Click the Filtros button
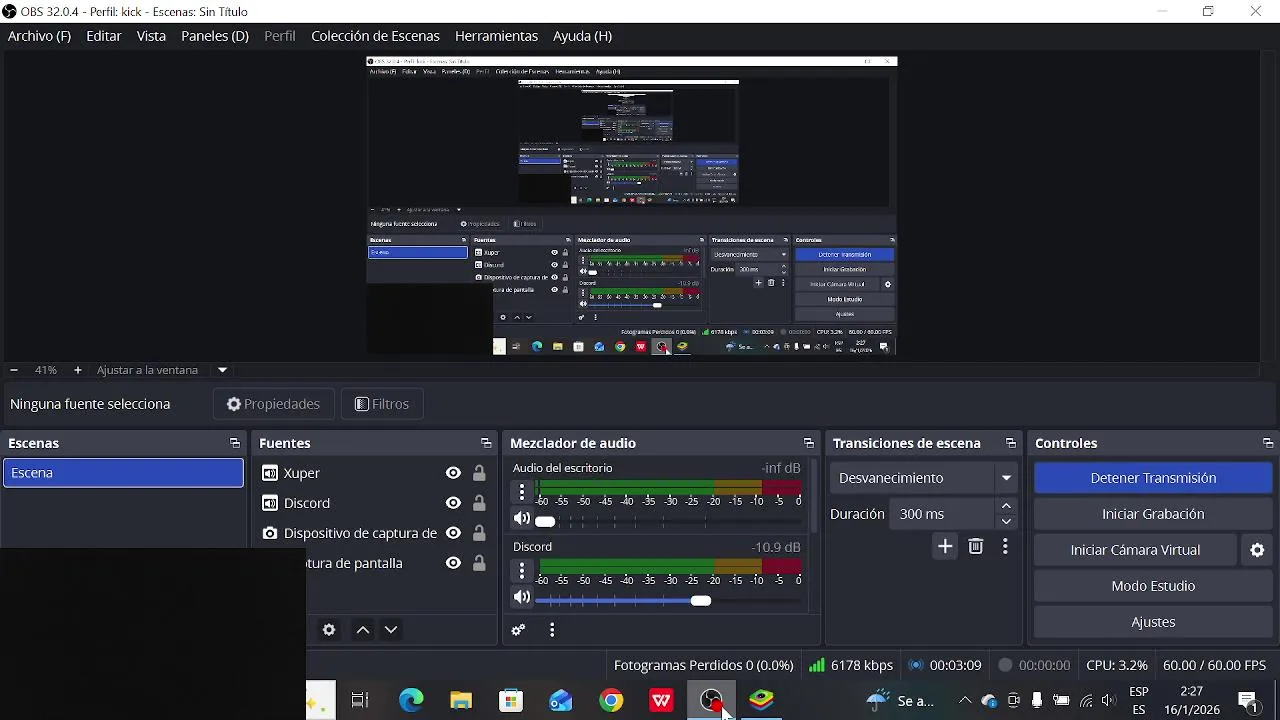Image resolution: width=1280 pixels, height=720 pixels. point(382,404)
